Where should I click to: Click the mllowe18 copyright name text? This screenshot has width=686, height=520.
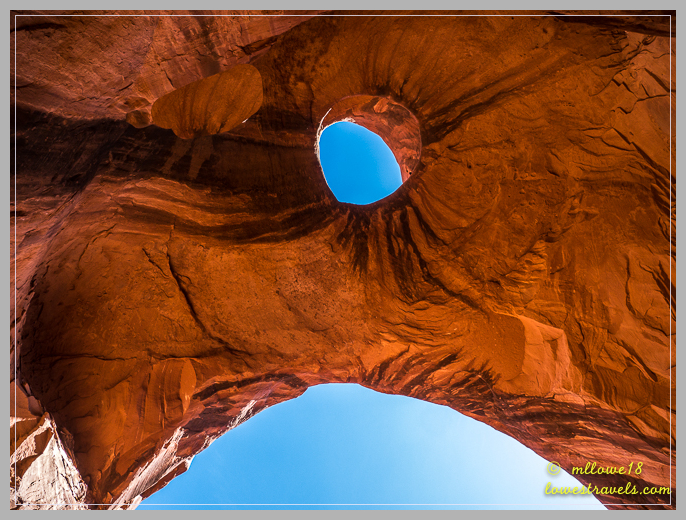click(607, 468)
